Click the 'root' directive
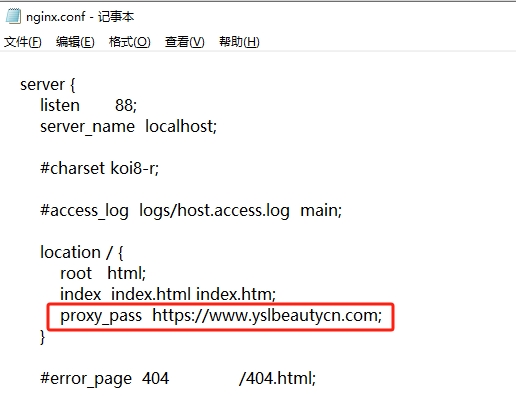Viewport: 516px width, 396px height. pos(76,274)
